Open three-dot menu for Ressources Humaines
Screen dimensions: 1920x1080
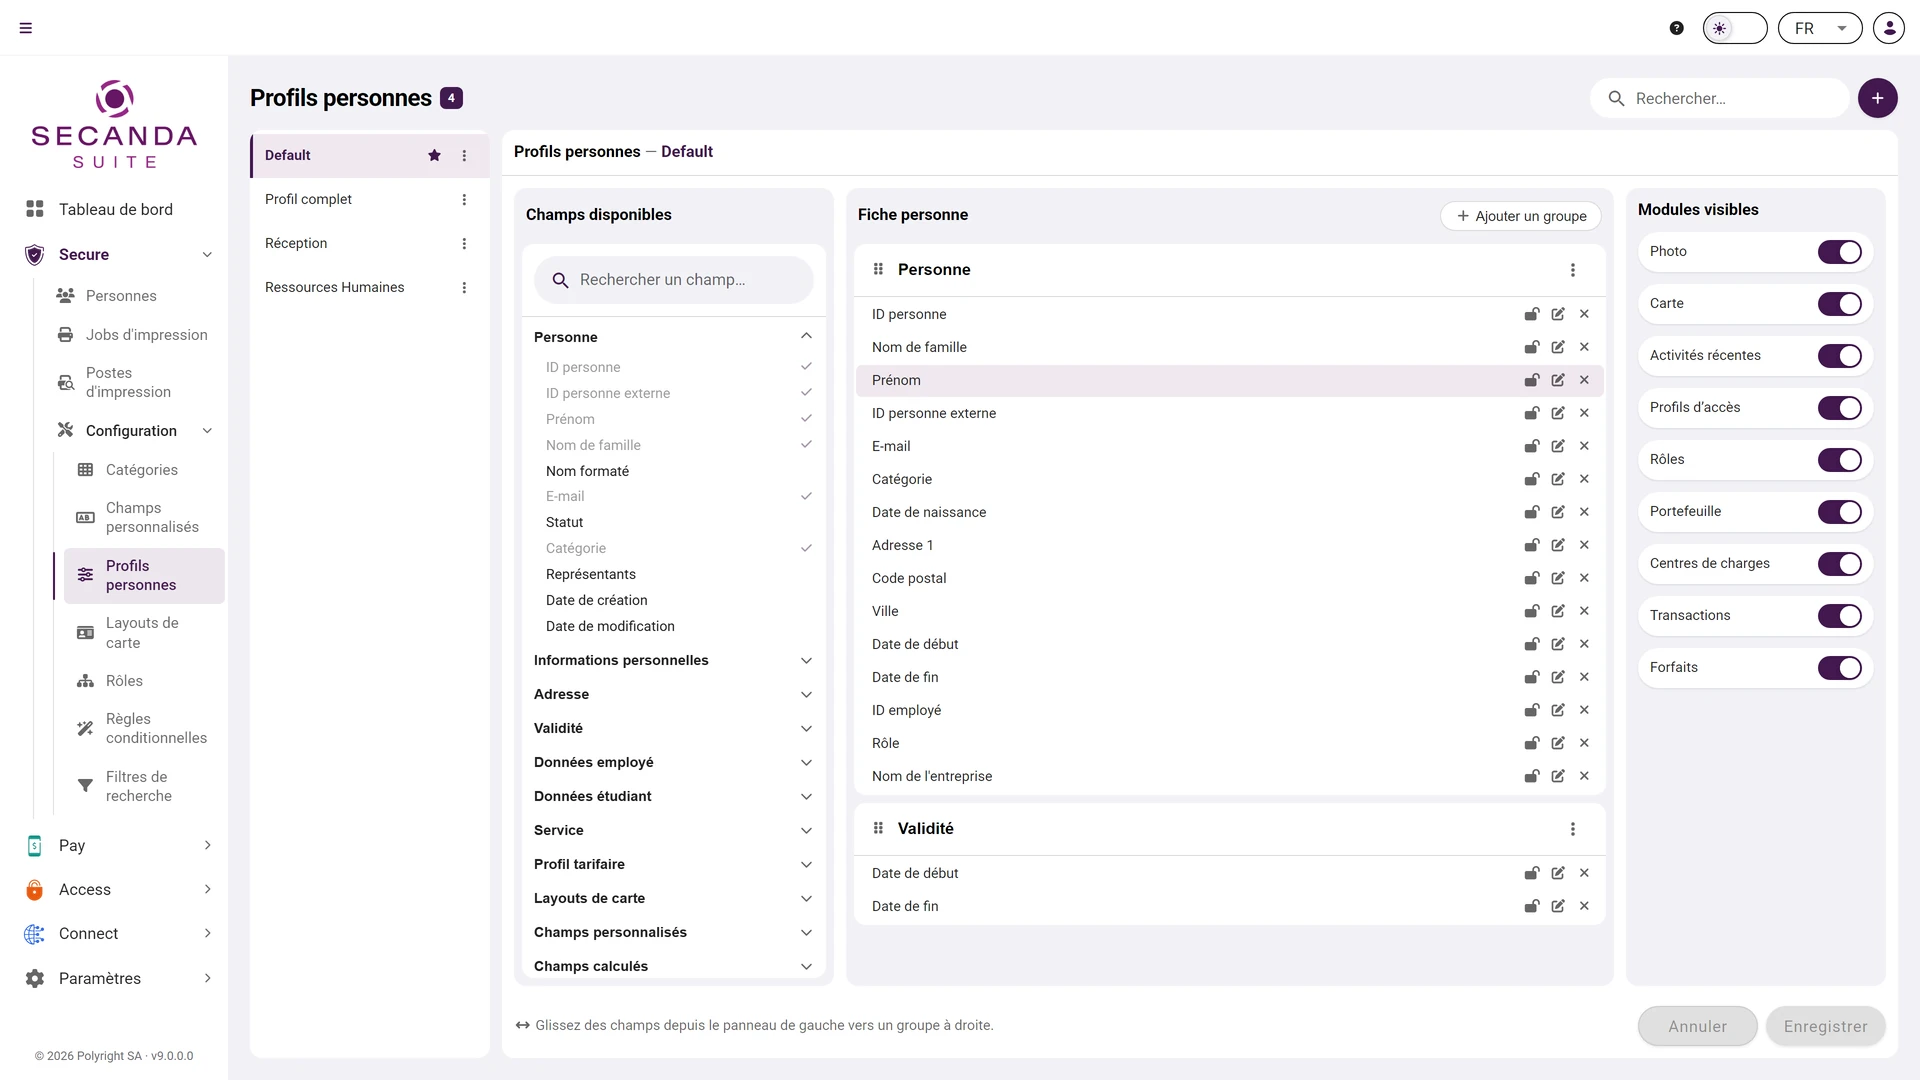[x=464, y=288]
